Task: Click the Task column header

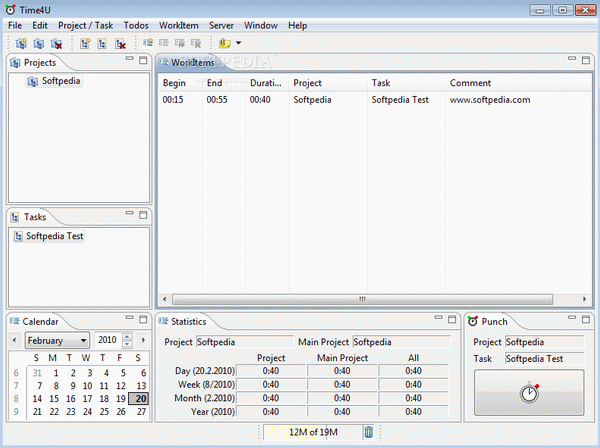Action: pos(406,83)
